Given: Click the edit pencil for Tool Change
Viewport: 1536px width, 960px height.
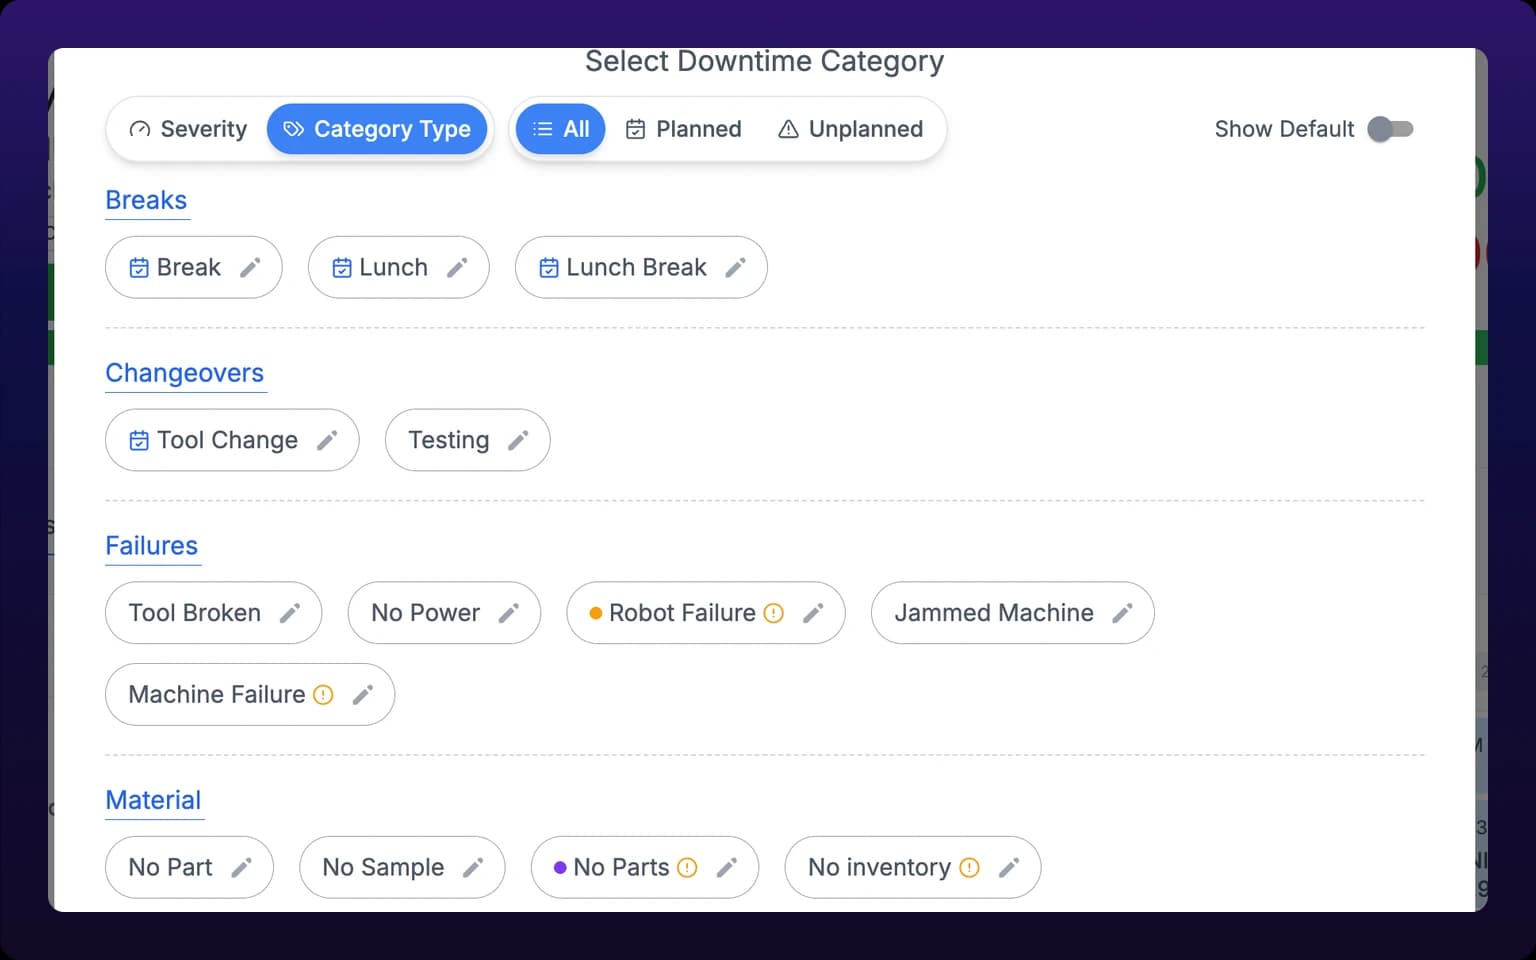Looking at the screenshot, I should coord(327,440).
